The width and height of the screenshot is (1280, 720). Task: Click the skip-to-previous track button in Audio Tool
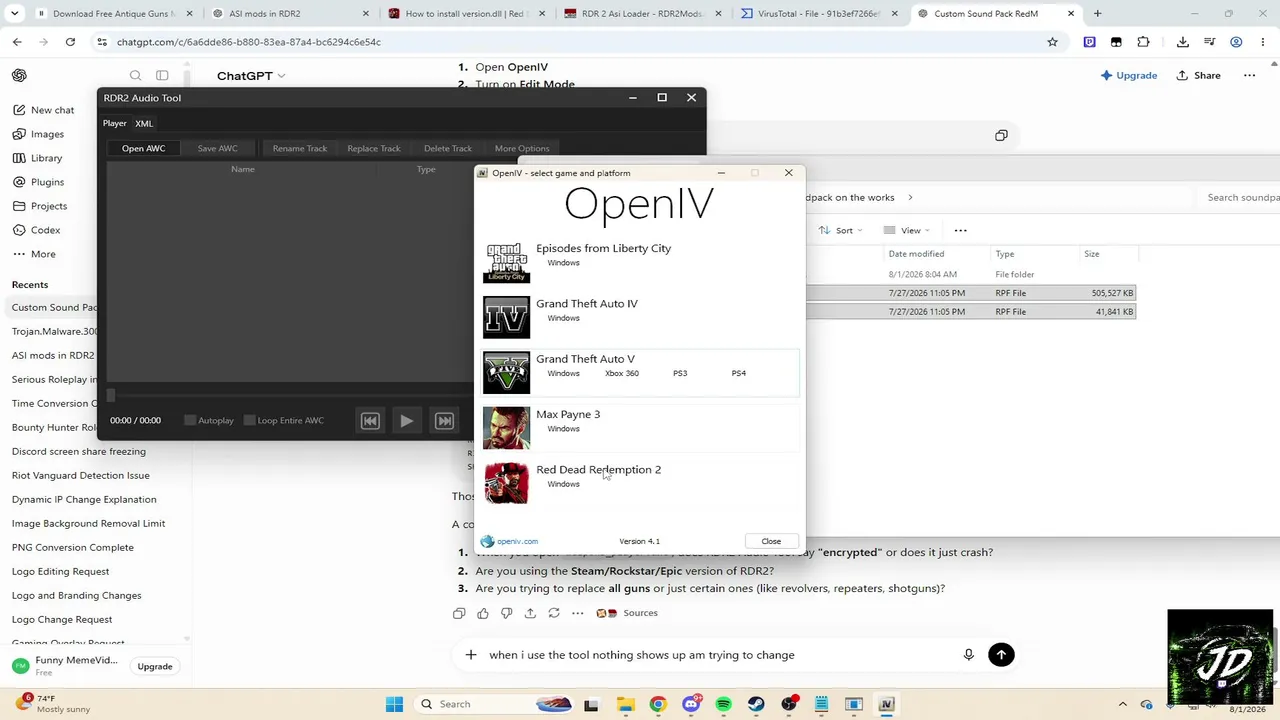pyautogui.click(x=370, y=421)
